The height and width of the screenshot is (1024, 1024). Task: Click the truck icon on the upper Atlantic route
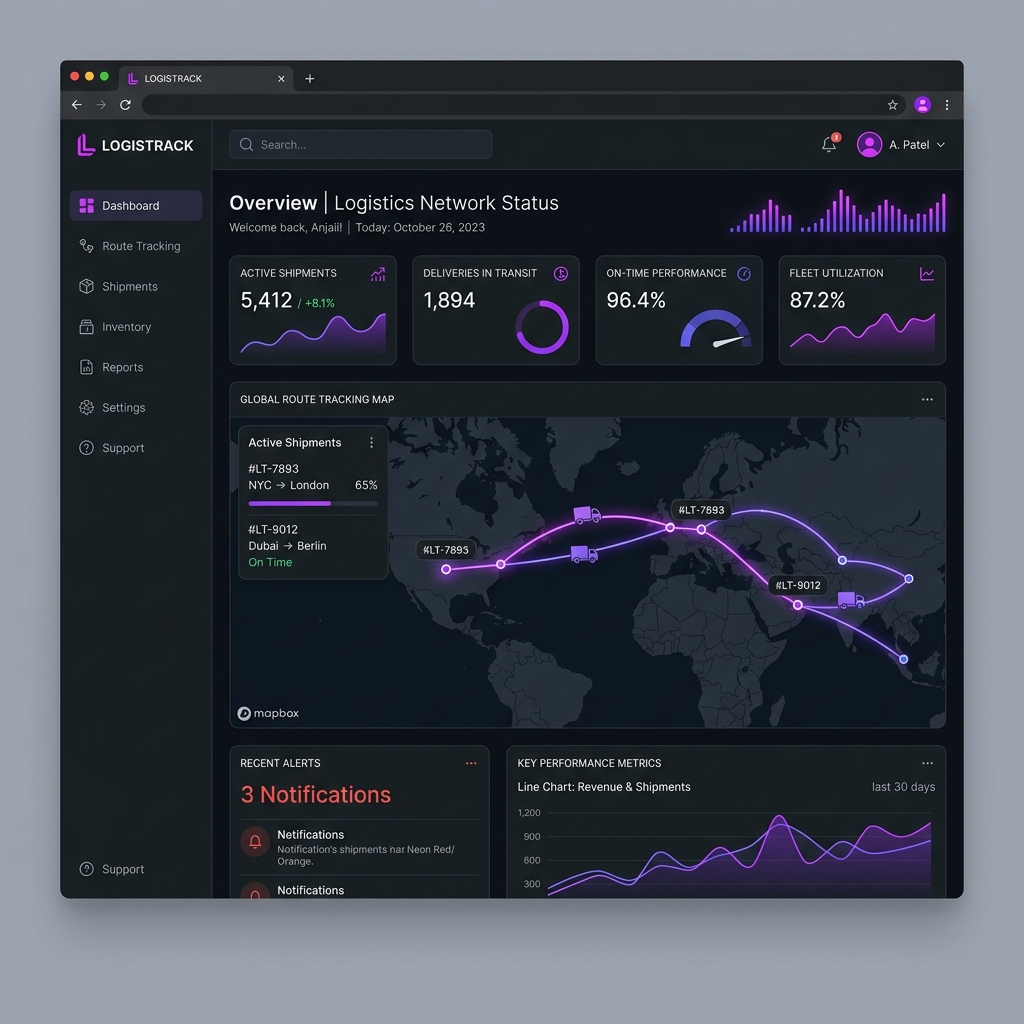point(587,515)
